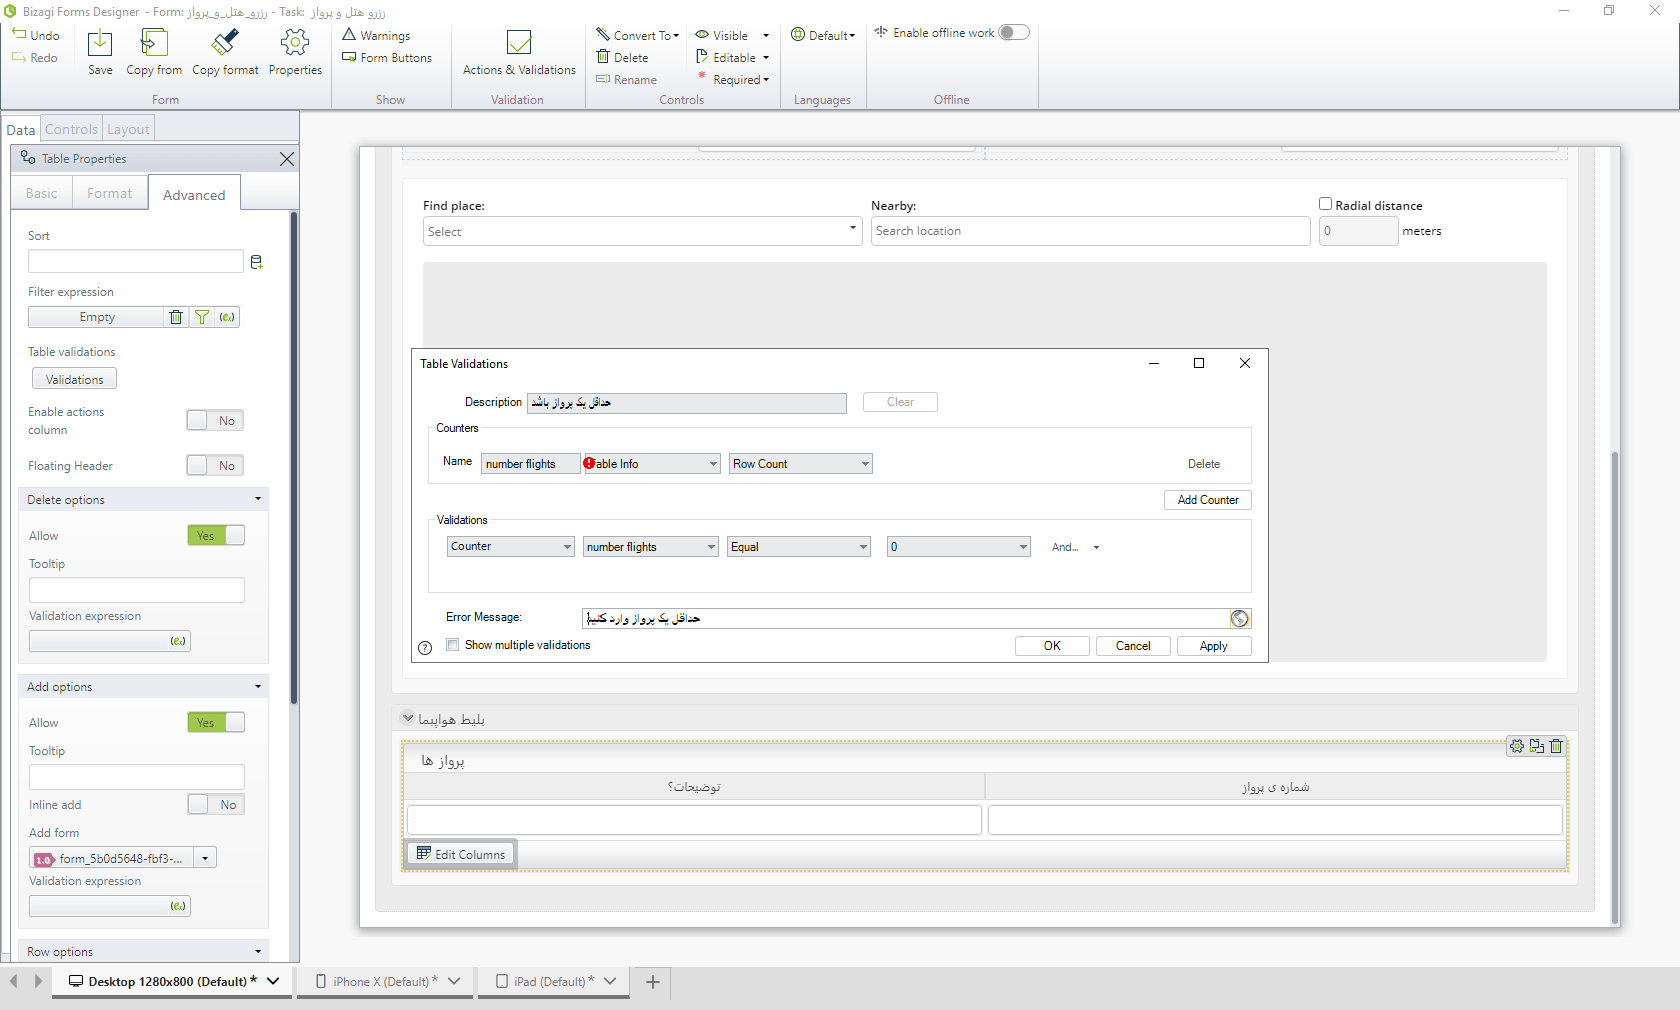Open Add options validation expression editor
The height and width of the screenshot is (1010, 1680).
point(178,906)
